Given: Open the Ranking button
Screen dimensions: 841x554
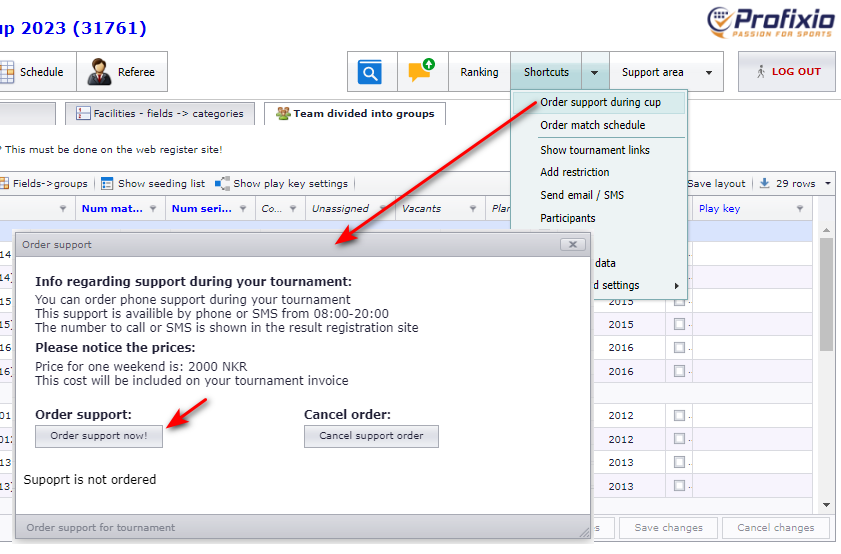Looking at the screenshot, I should [479, 72].
